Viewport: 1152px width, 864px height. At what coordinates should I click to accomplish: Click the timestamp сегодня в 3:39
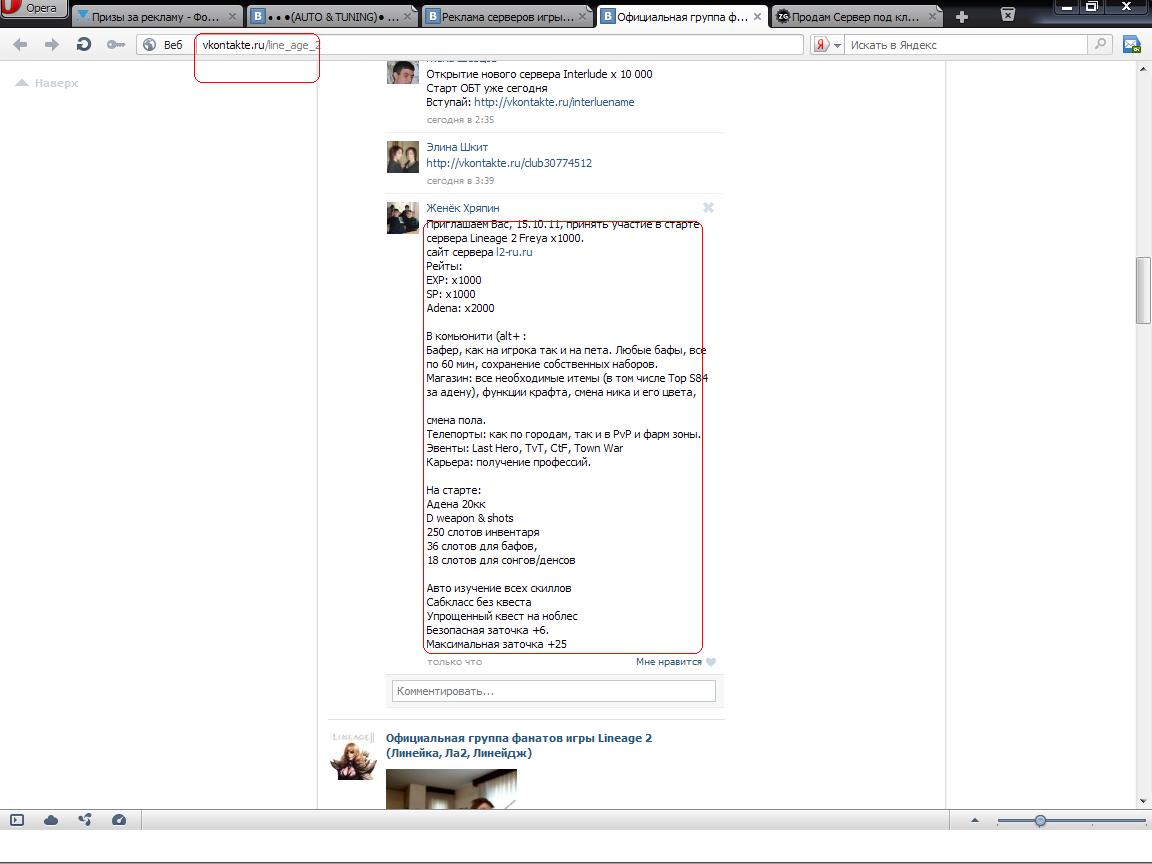(x=461, y=181)
